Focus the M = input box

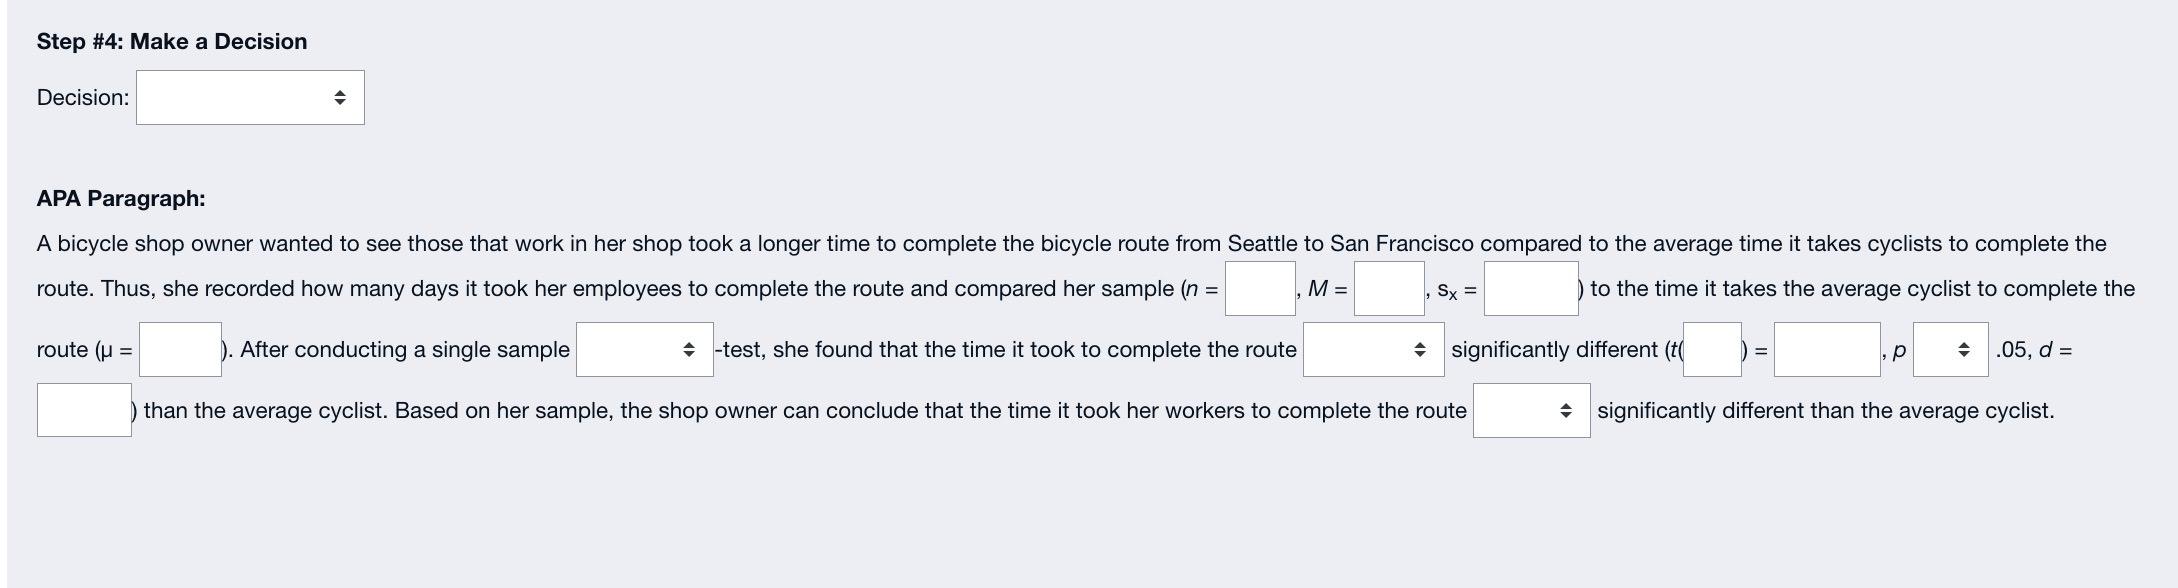(1389, 289)
